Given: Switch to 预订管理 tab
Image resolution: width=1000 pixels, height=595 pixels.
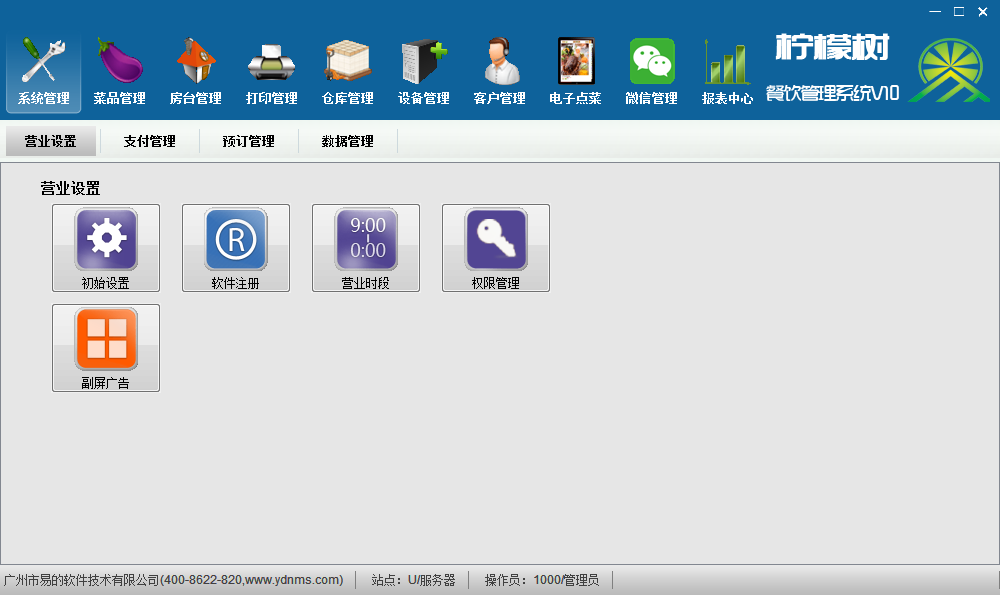Looking at the screenshot, I should click(x=249, y=142).
